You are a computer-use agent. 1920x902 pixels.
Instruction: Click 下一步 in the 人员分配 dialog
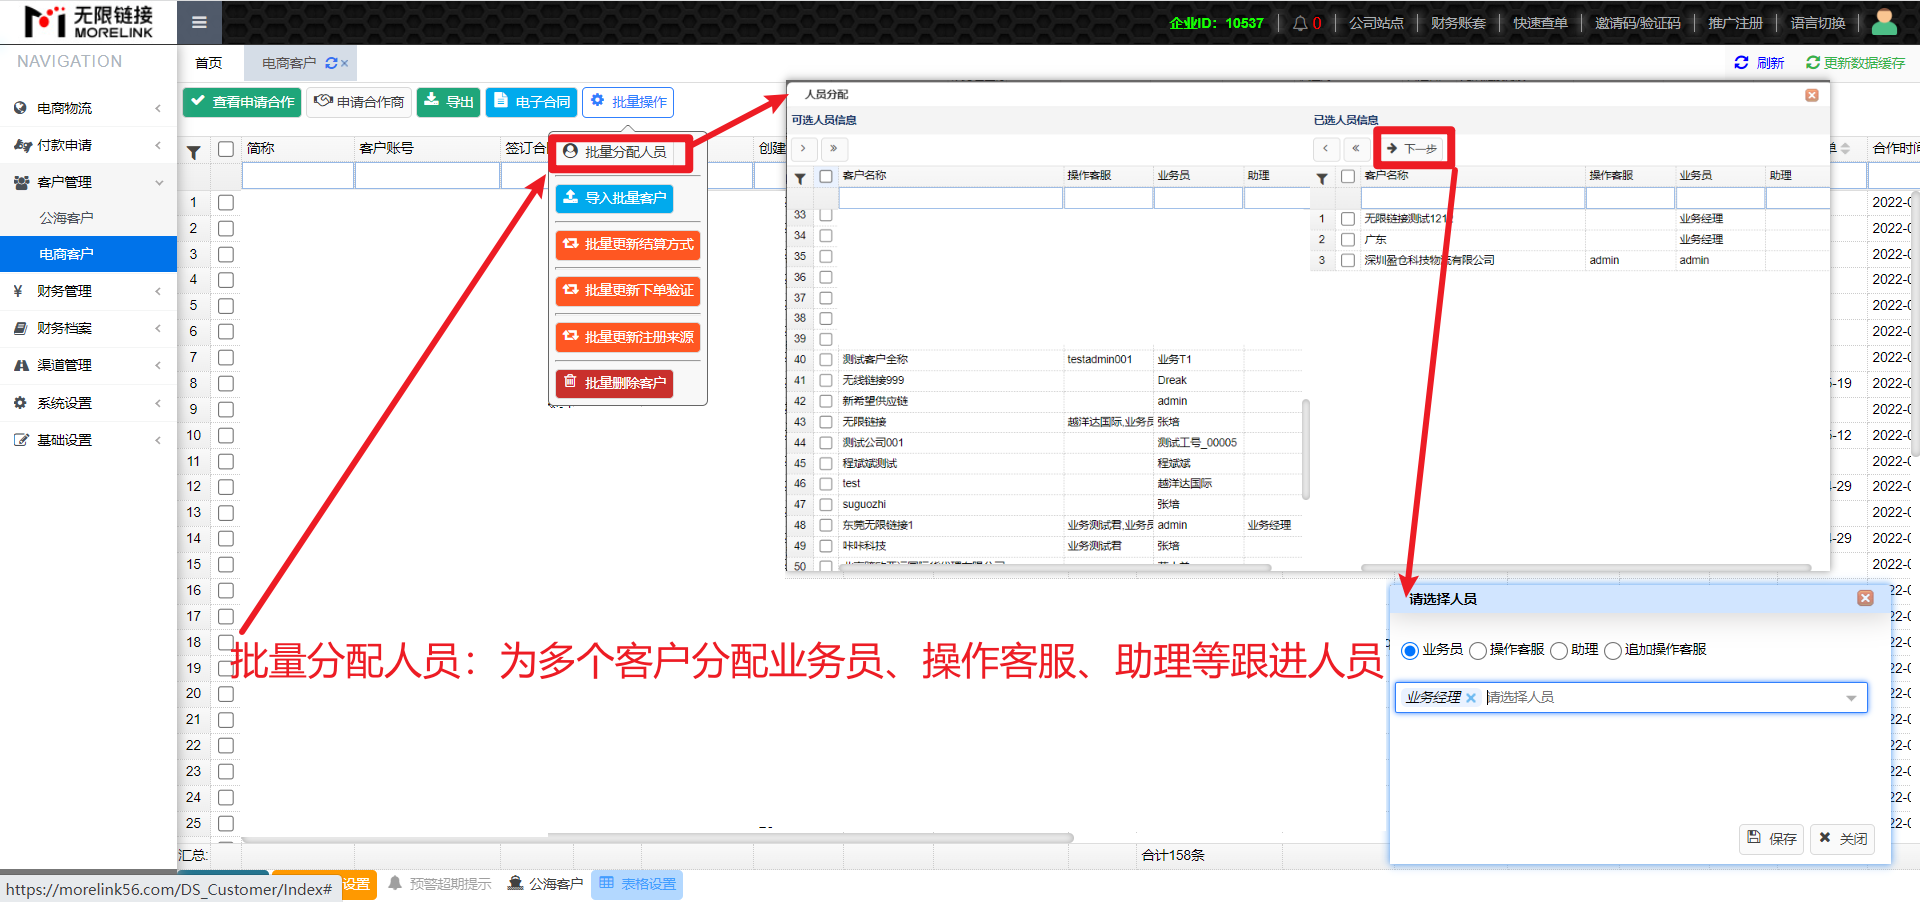(x=1412, y=148)
